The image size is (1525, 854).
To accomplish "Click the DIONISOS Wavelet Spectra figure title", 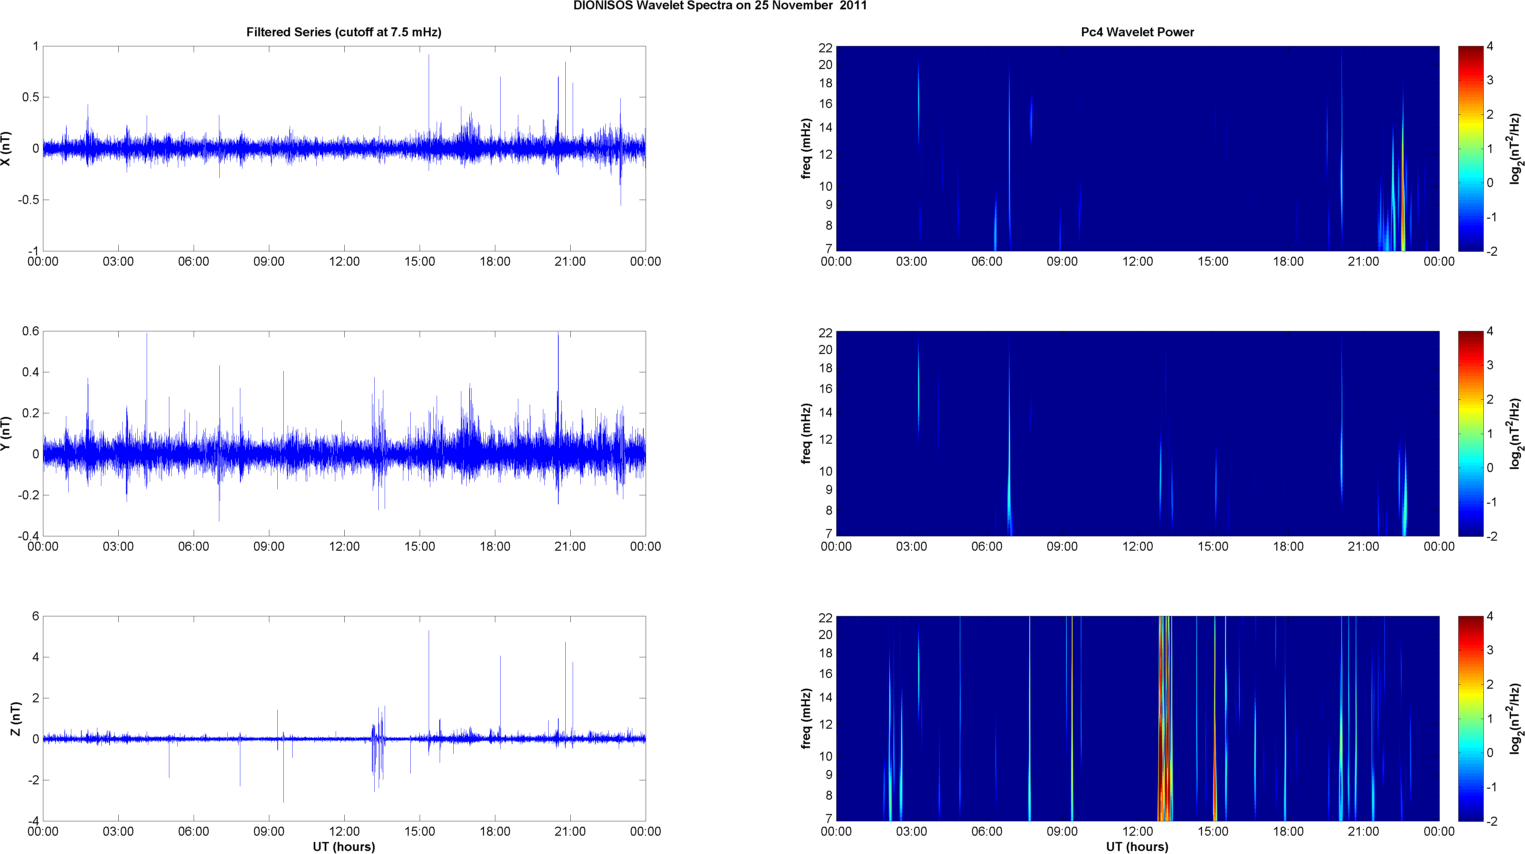I will coord(720,6).
